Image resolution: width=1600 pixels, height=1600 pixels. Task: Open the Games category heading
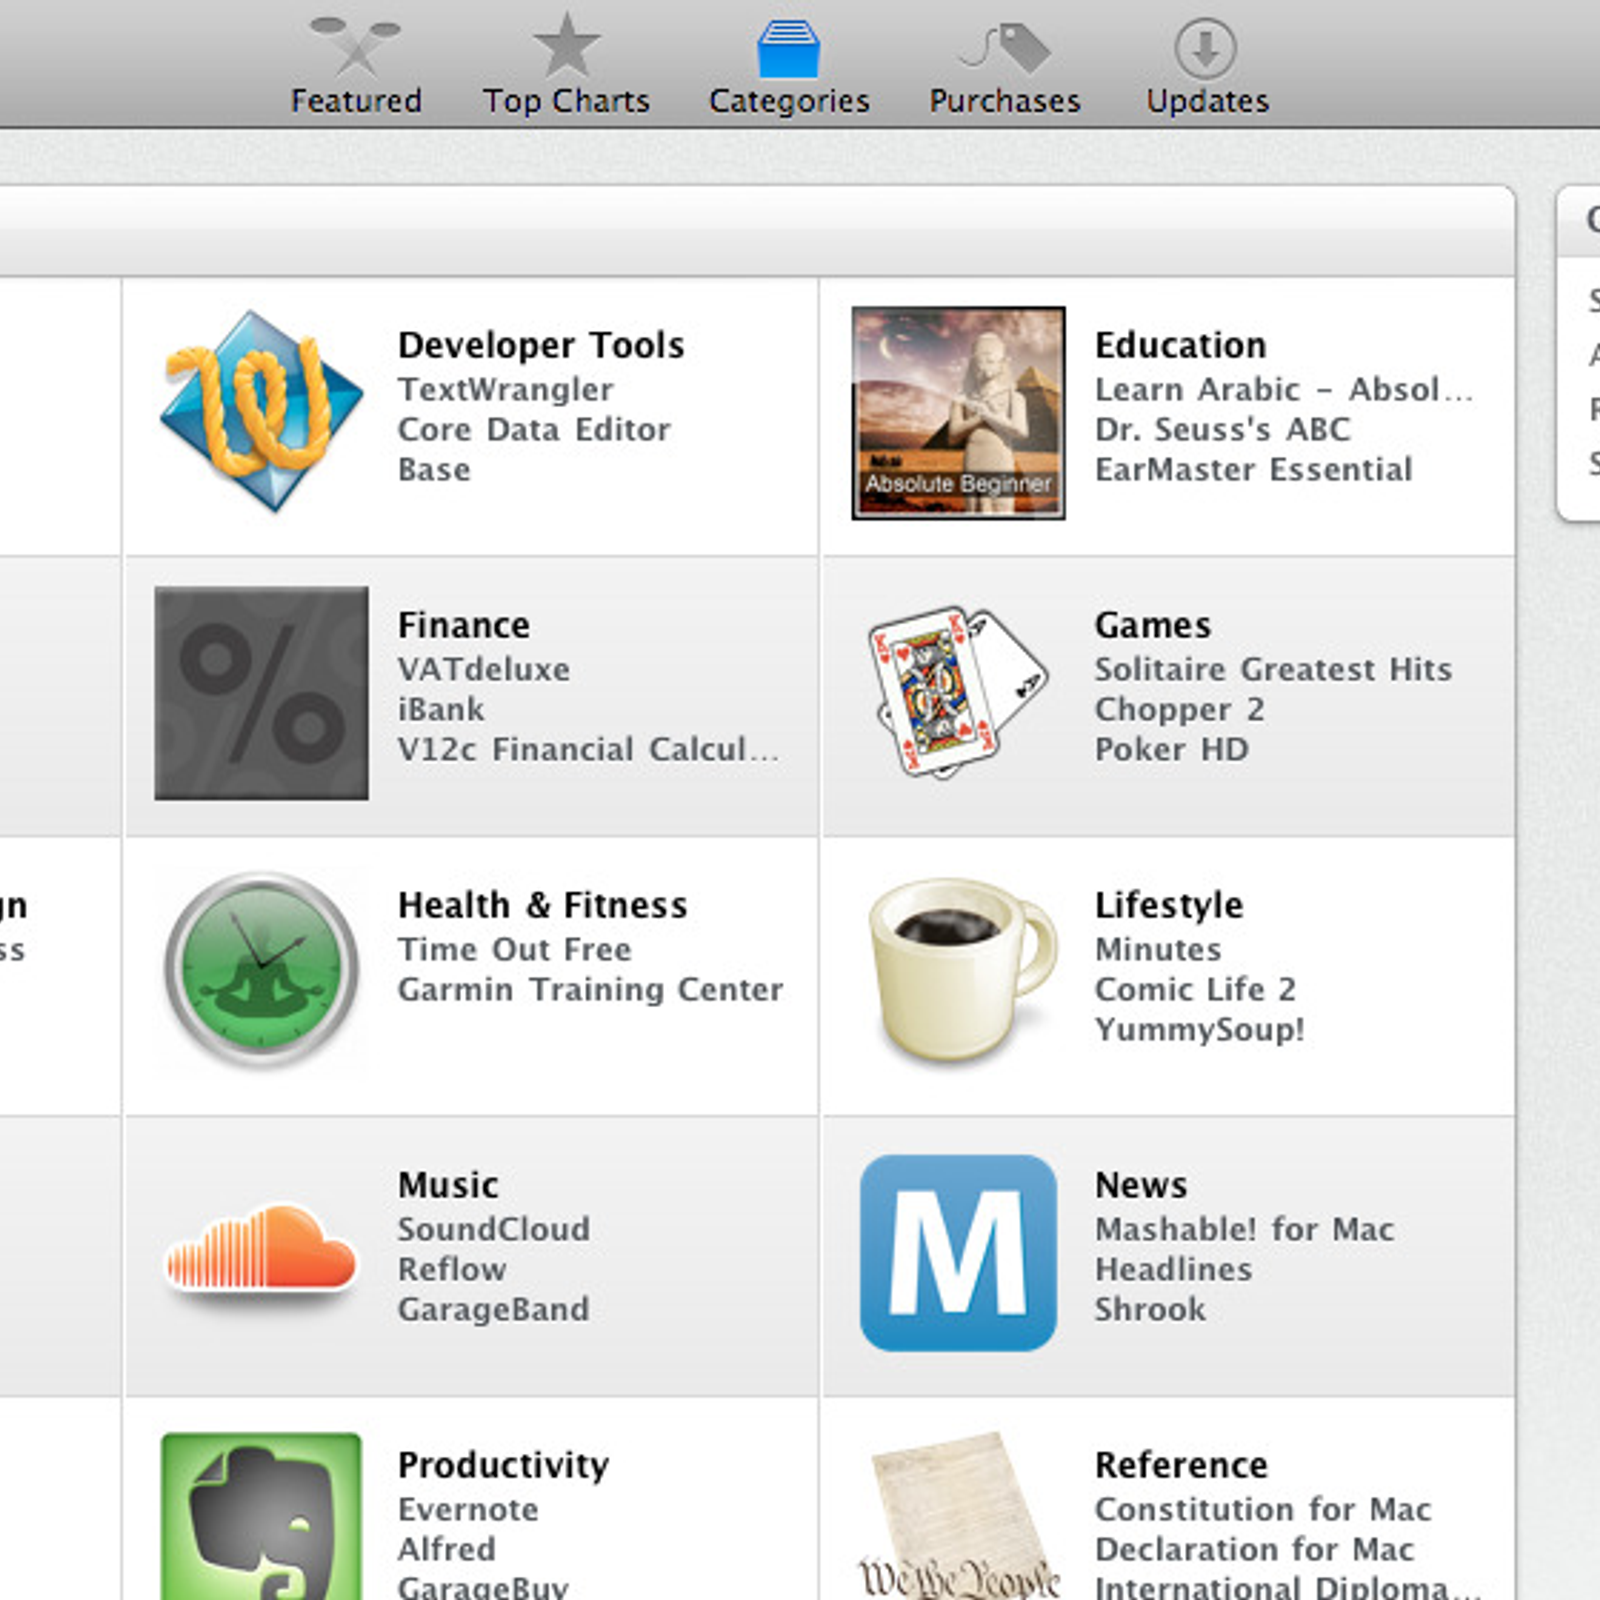click(x=1153, y=625)
